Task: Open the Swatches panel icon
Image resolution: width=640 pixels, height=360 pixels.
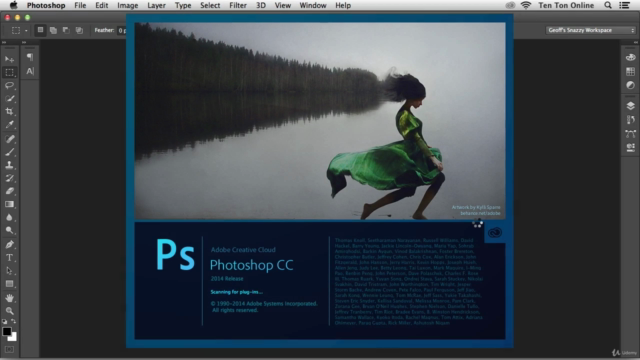Action: [630, 71]
